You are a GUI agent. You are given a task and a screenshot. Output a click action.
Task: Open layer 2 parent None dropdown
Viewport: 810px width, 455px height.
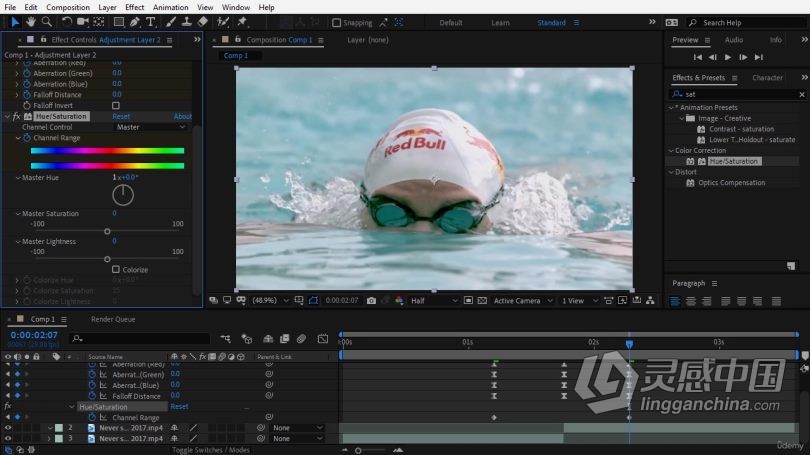click(x=298, y=428)
